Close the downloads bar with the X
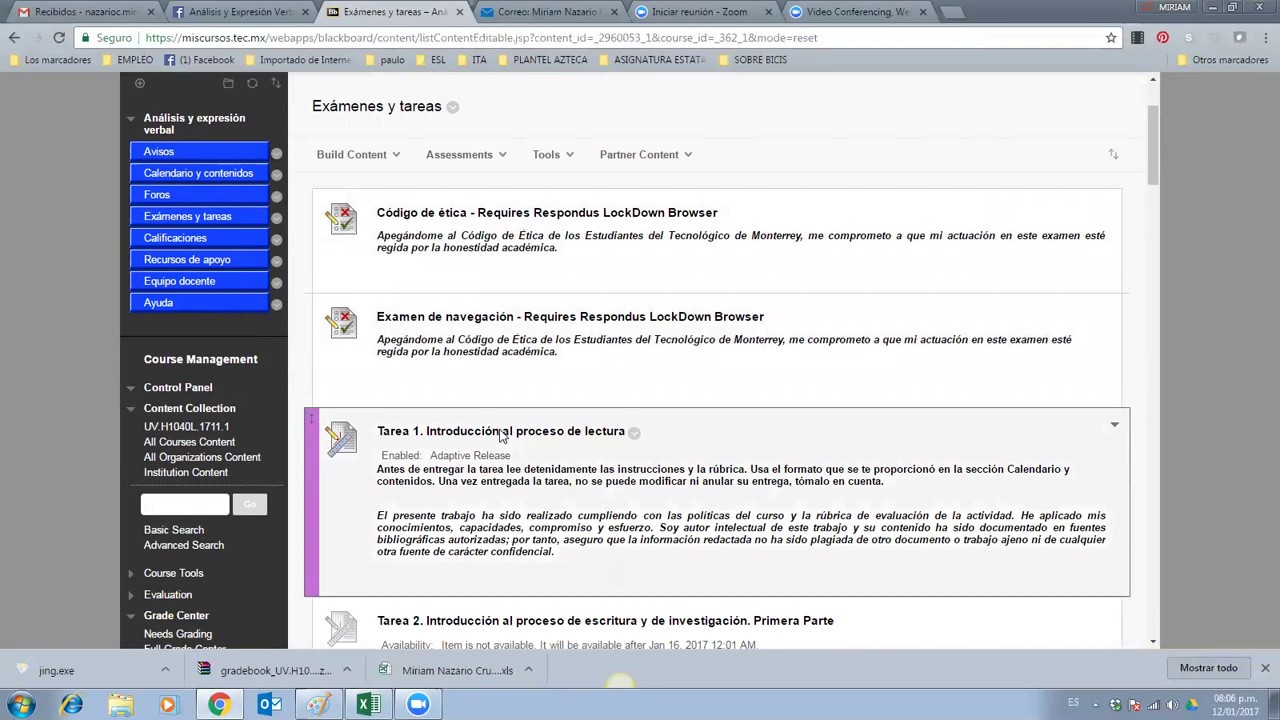This screenshot has height=720, width=1280. pyautogui.click(x=1265, y=668)
